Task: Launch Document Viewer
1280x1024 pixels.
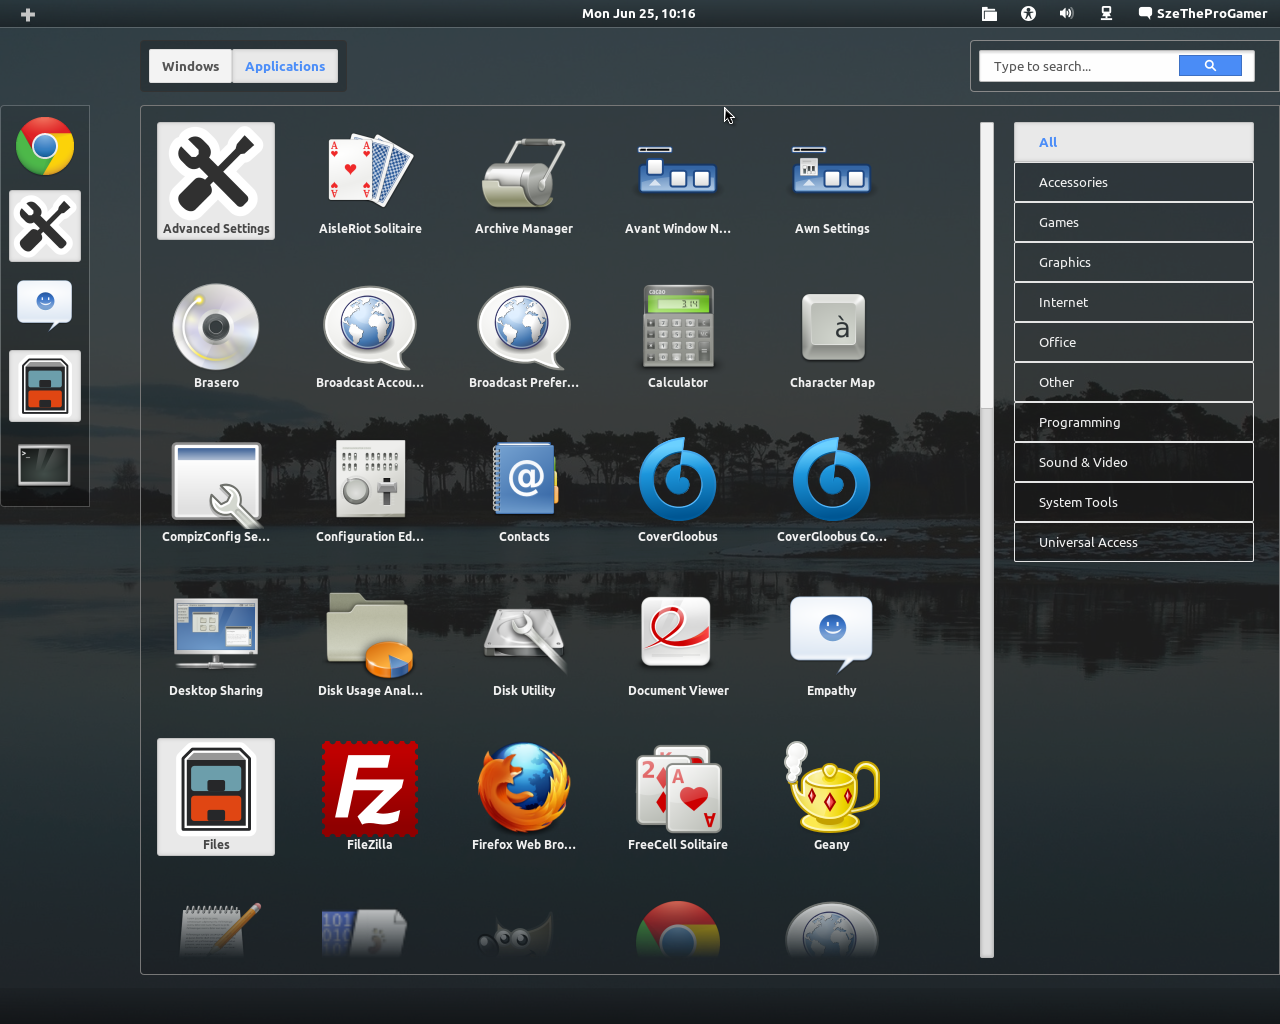Action: click(x=678, y=643)
